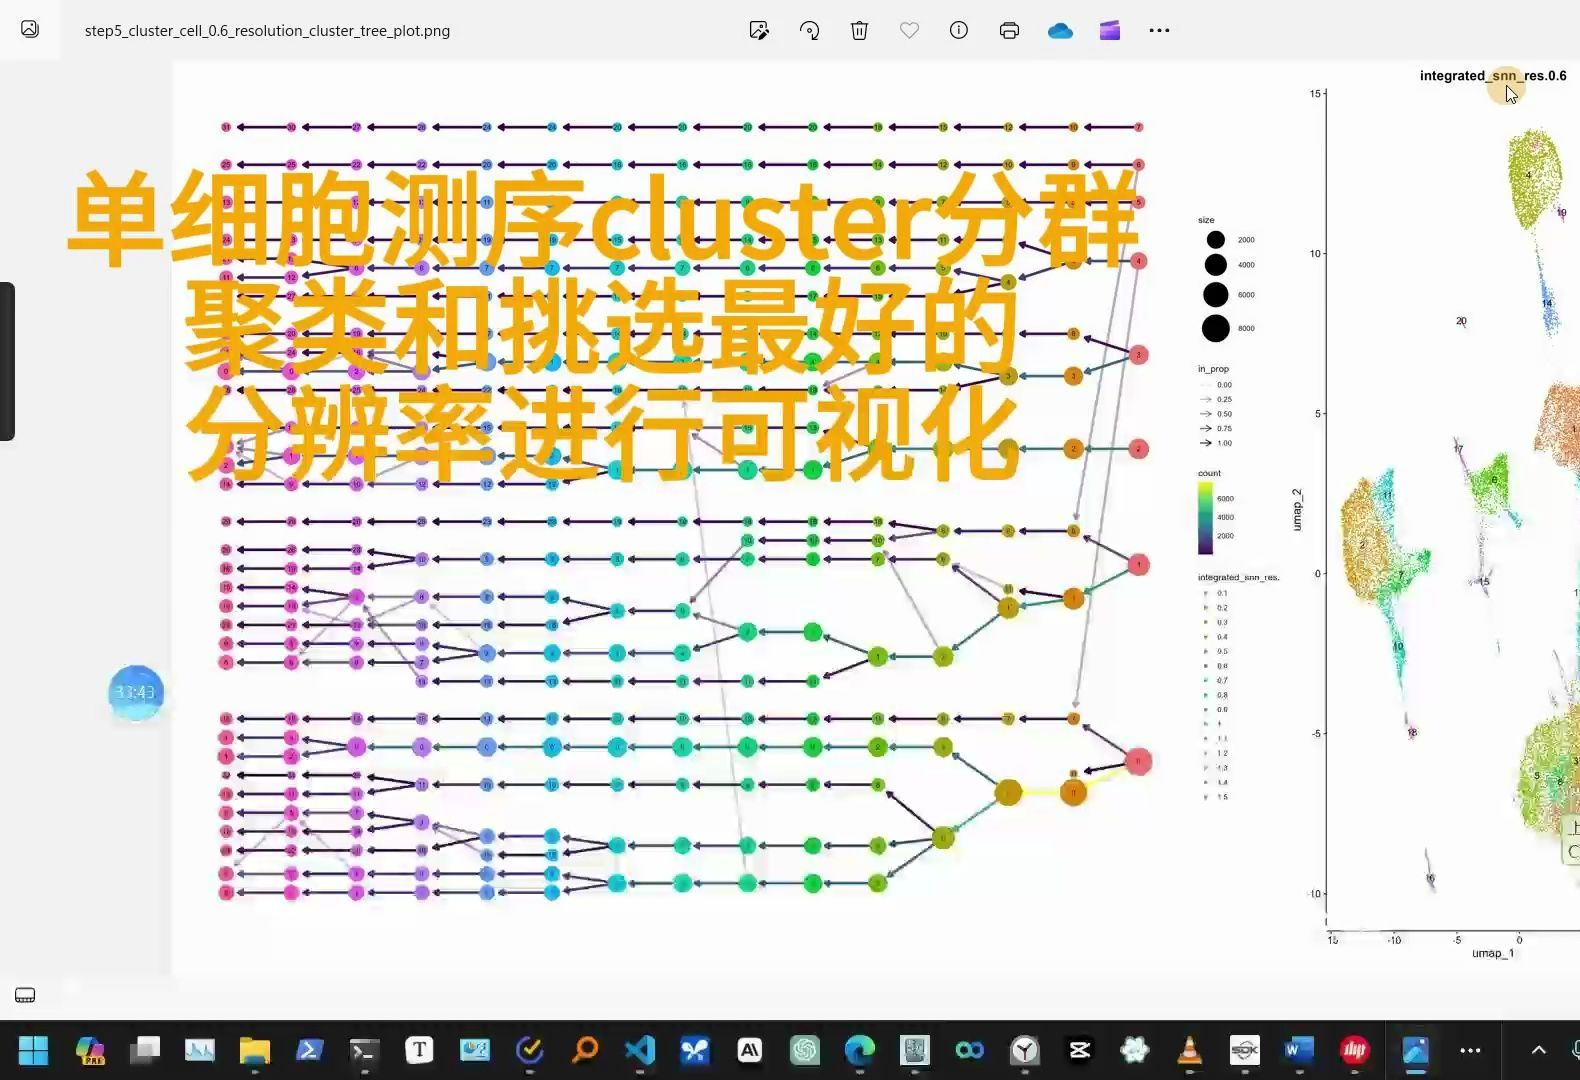Click the 'size' legend heading
This screenshot has width=1580, height=1080.
1206,220
